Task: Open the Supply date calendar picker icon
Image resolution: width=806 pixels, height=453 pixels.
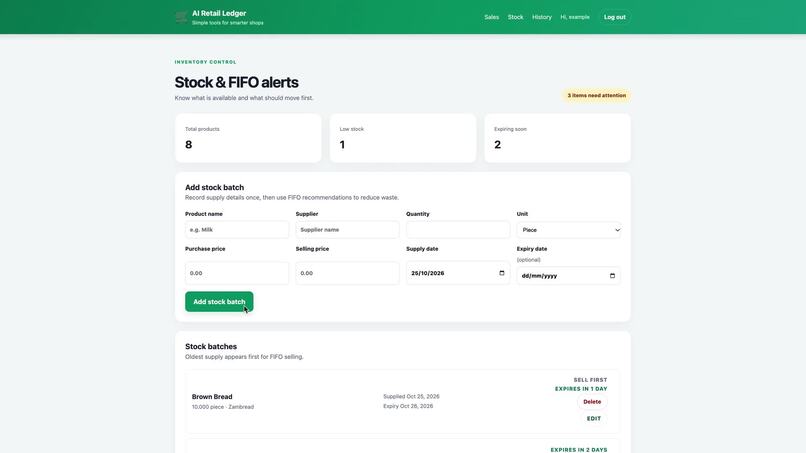Action: [x=502, y=273]
